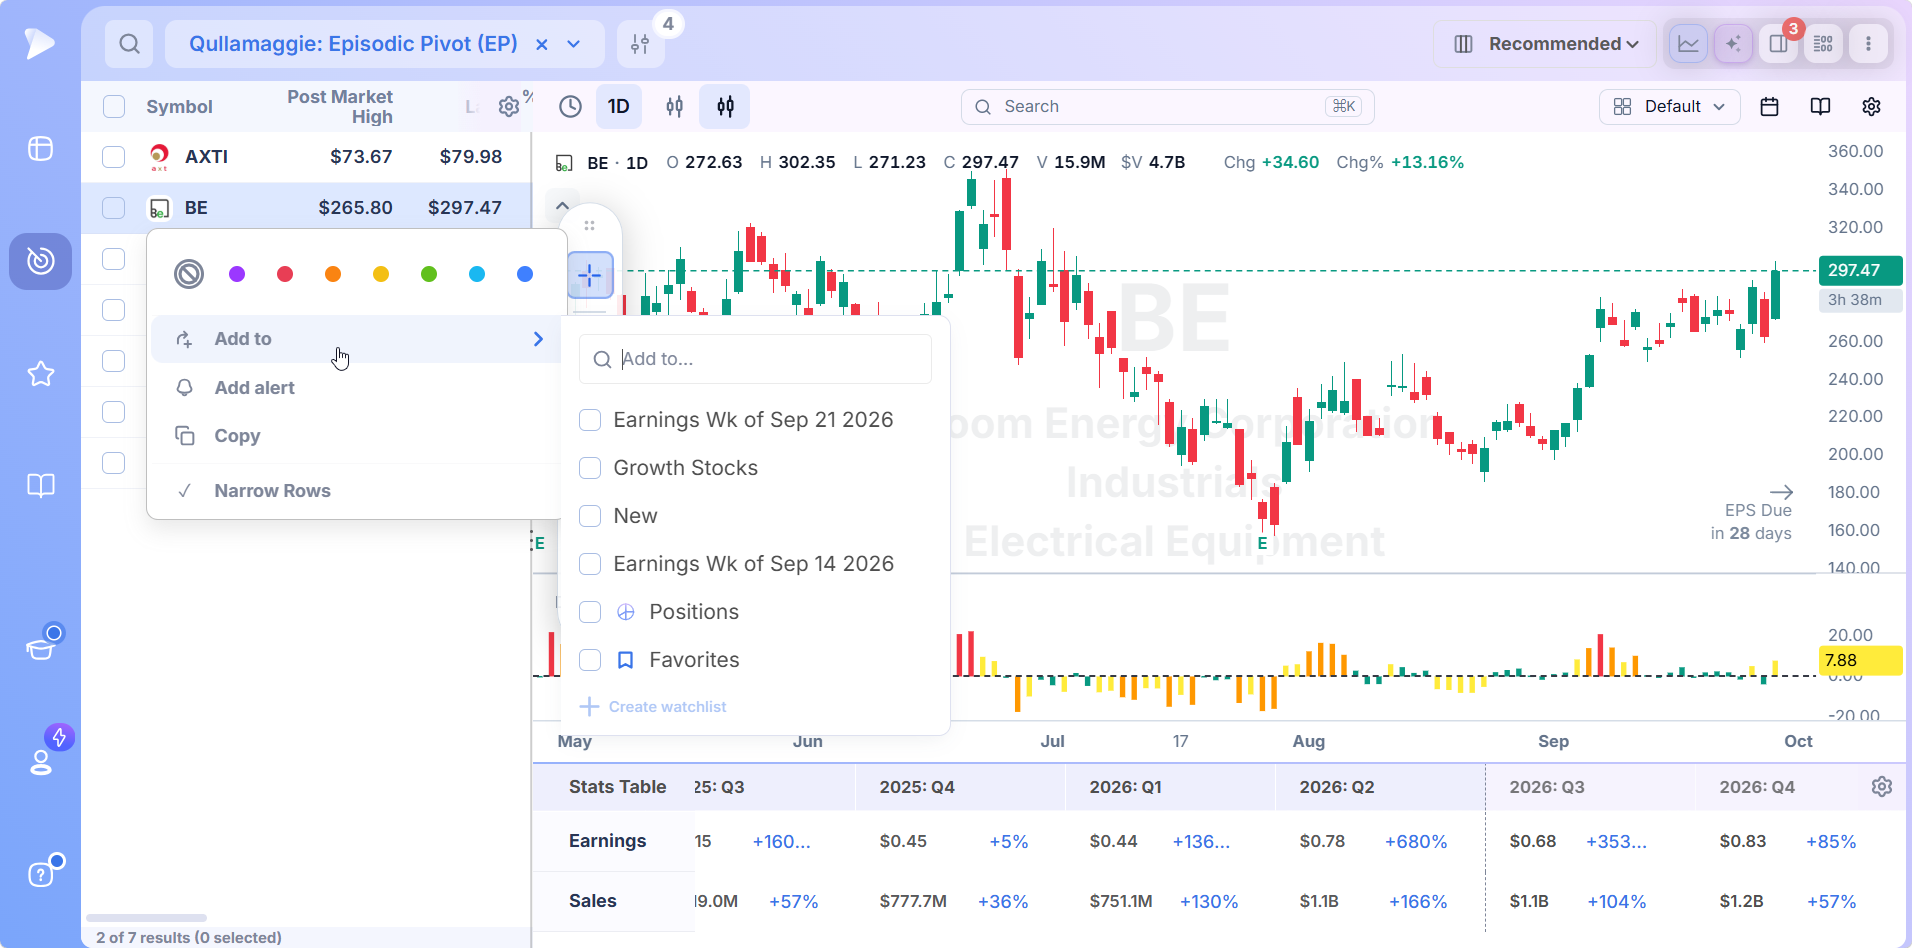Close the Episodic Pivot screener tab
The width and height of the screenshot is (1912, 948).
point(541,44)
